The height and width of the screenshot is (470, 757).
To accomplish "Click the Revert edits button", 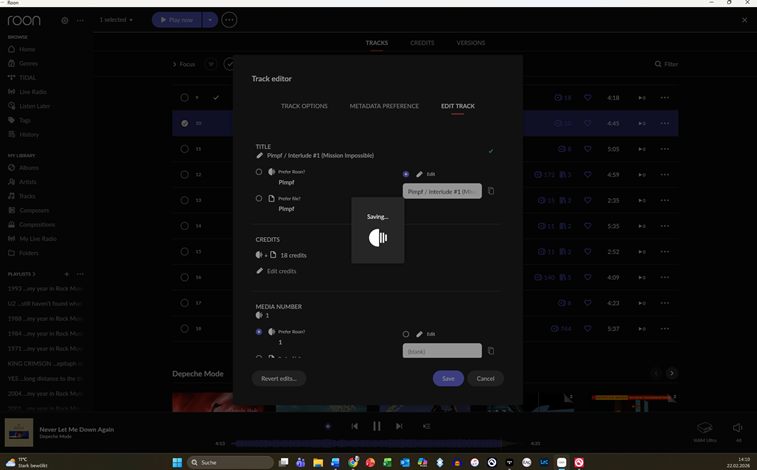I will click(x=279, y=379).
